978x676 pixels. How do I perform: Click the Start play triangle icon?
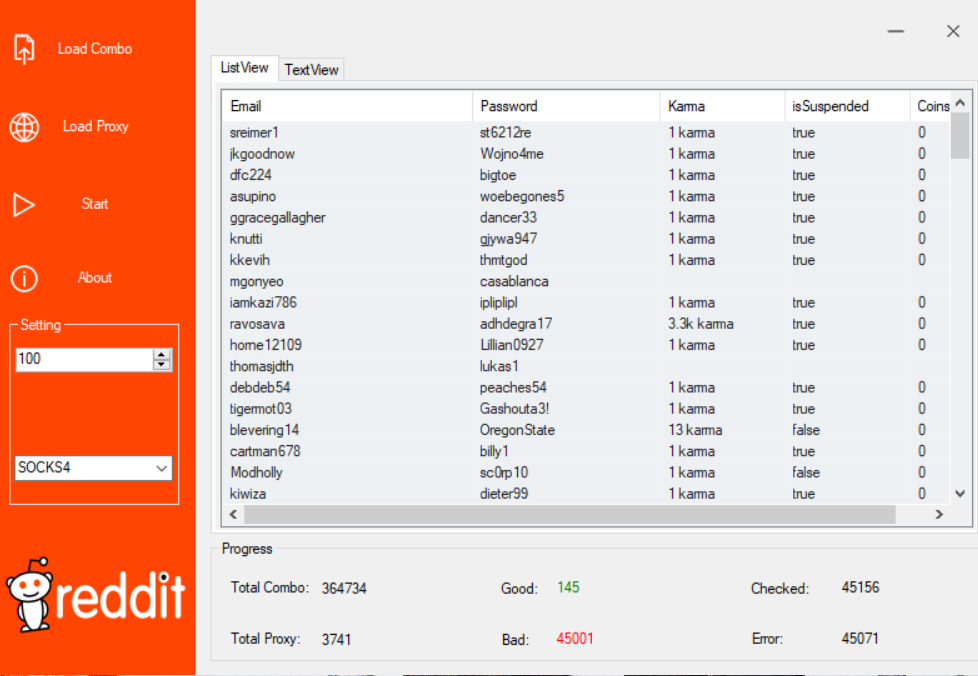[x=24, y=205]
